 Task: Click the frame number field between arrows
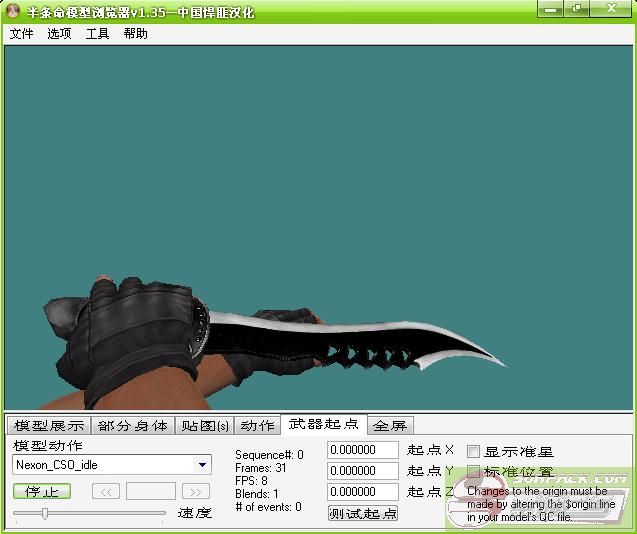[x=151, y=491]
